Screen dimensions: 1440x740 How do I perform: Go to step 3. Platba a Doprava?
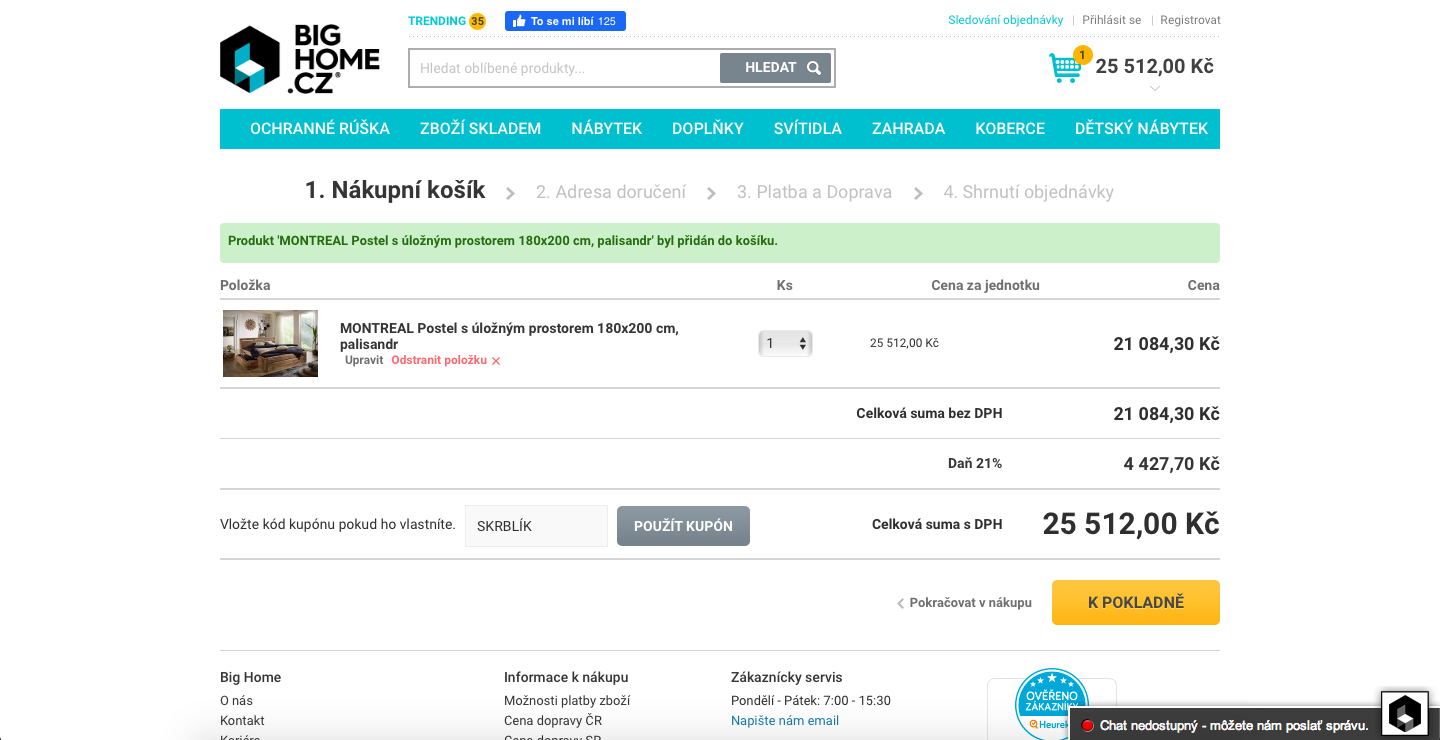coord(814,192)
